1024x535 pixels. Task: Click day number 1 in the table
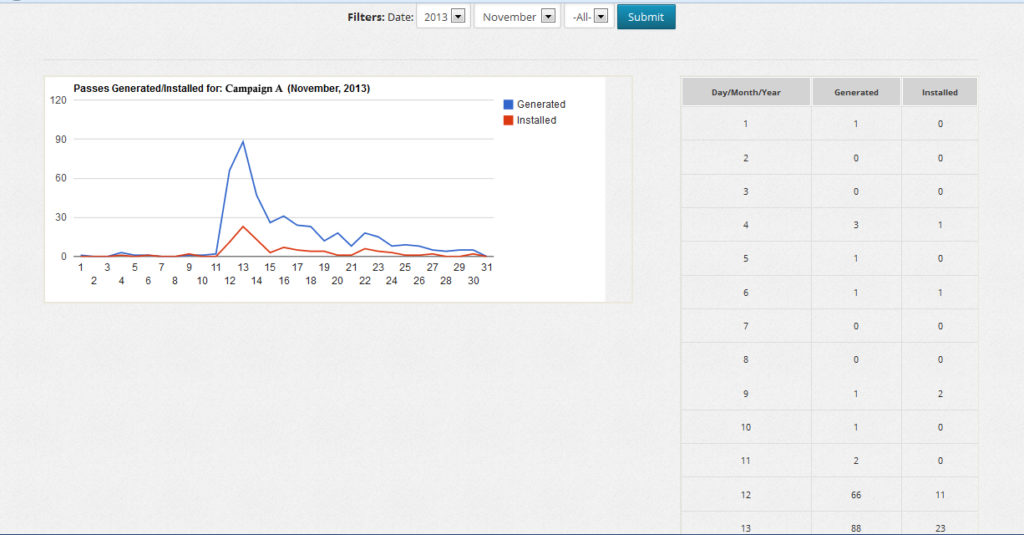tap(746, 123)
